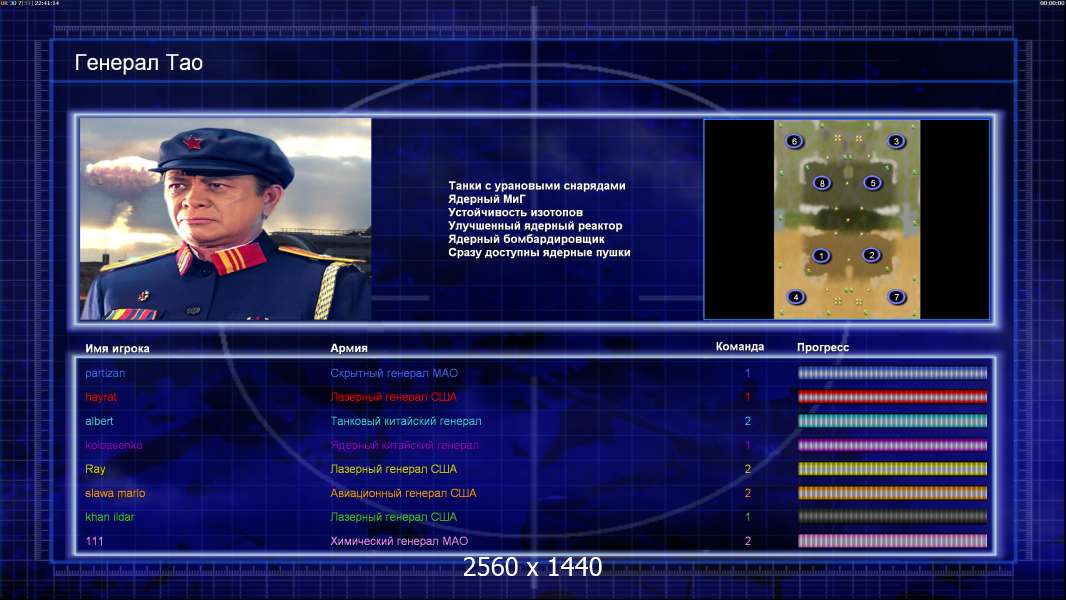Click the 'Имя игрока' column header

(x=117, y=349)
